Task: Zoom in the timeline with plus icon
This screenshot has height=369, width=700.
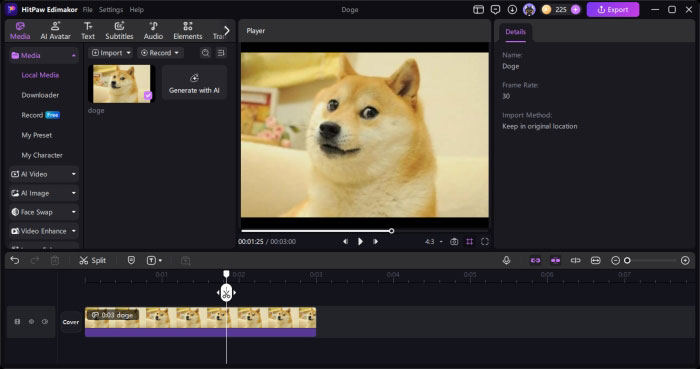Action: click(x=685, y=260)
